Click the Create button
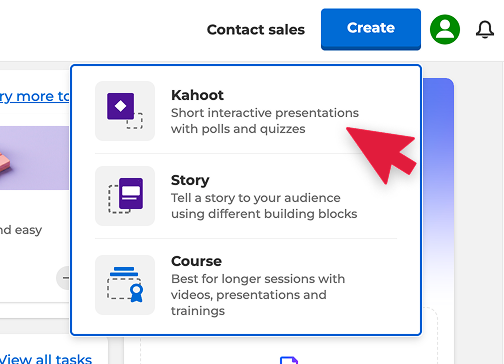The image size is (504, 364). tap(371, 29)
